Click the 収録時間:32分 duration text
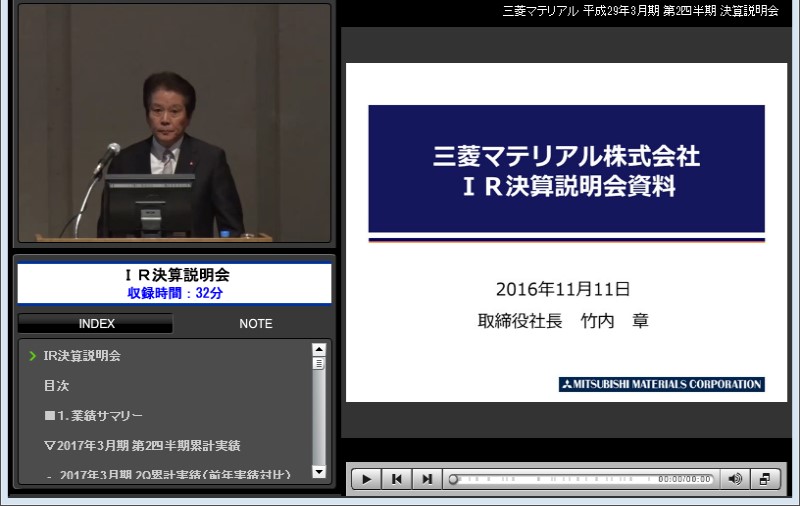Screen dimensions: 800x506 [x=175, y=293]
